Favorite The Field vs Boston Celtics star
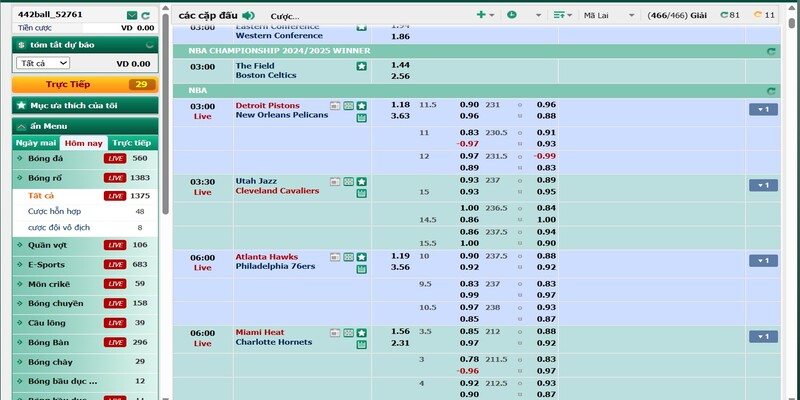 point(362,66)
